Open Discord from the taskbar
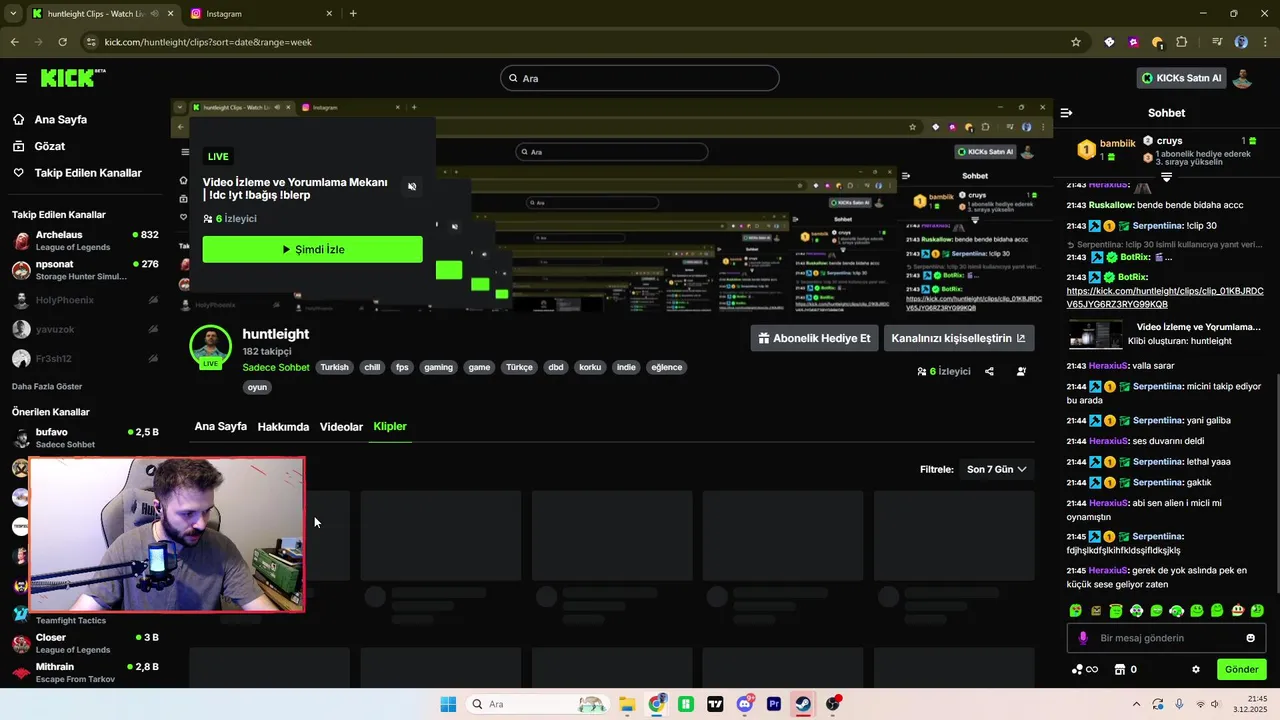The width and height of the screenshot is (1280, 720). pyautogui.click(x=745, y=704)
